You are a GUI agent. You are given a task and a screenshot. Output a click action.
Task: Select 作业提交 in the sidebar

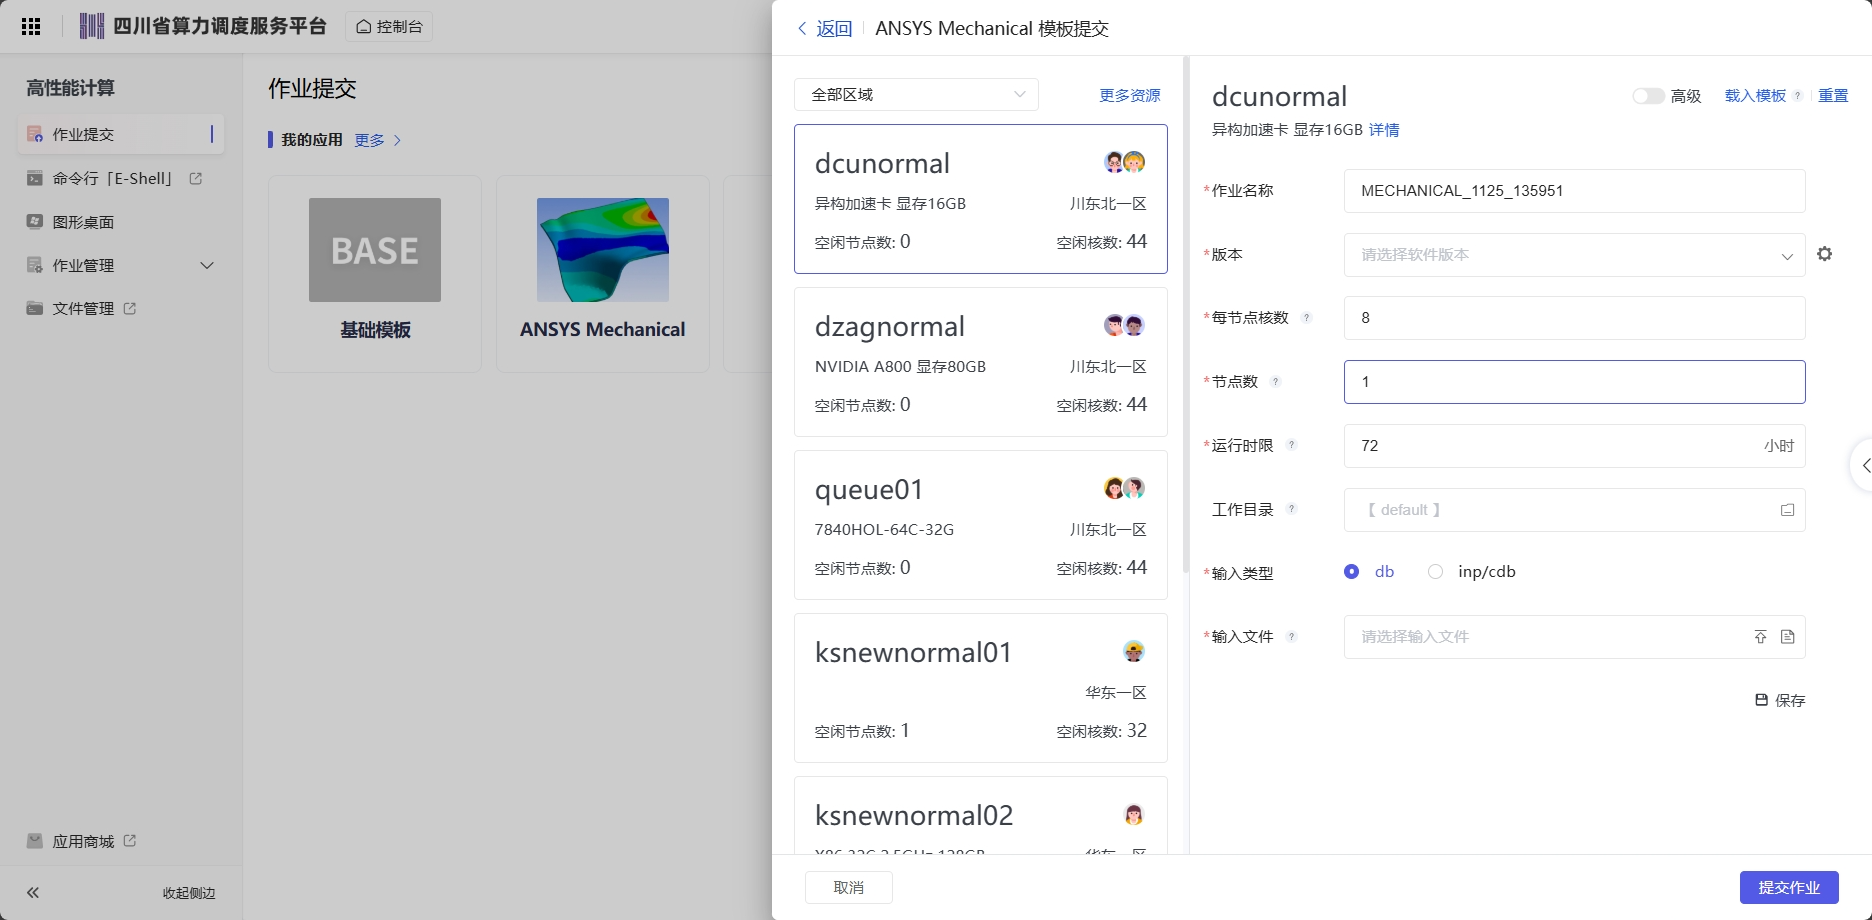point(120,134)
